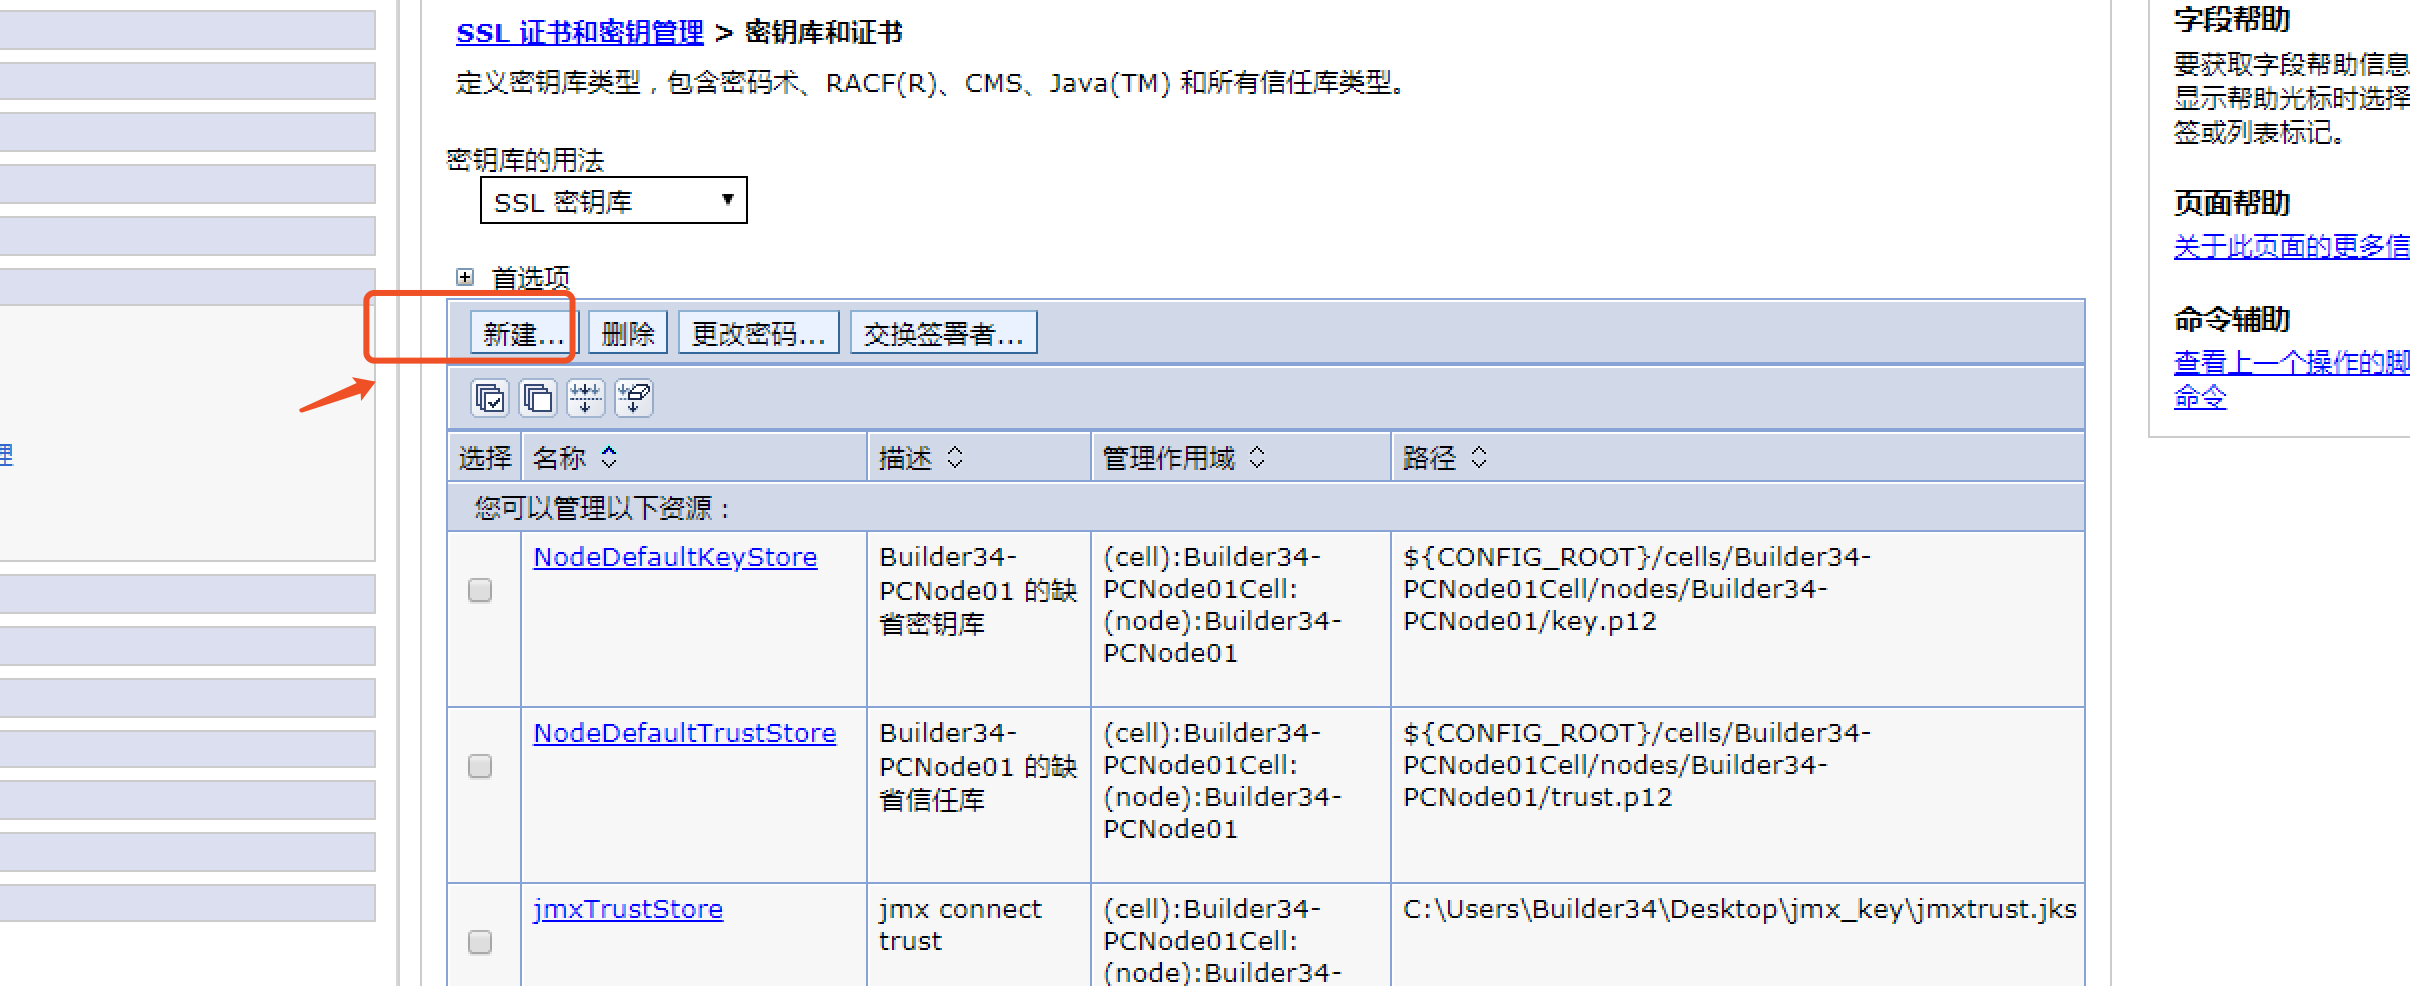The width and height of the screenshot is (2410, 986).
Task: Click the Select All icon in table toolbar
Action: 490,398
